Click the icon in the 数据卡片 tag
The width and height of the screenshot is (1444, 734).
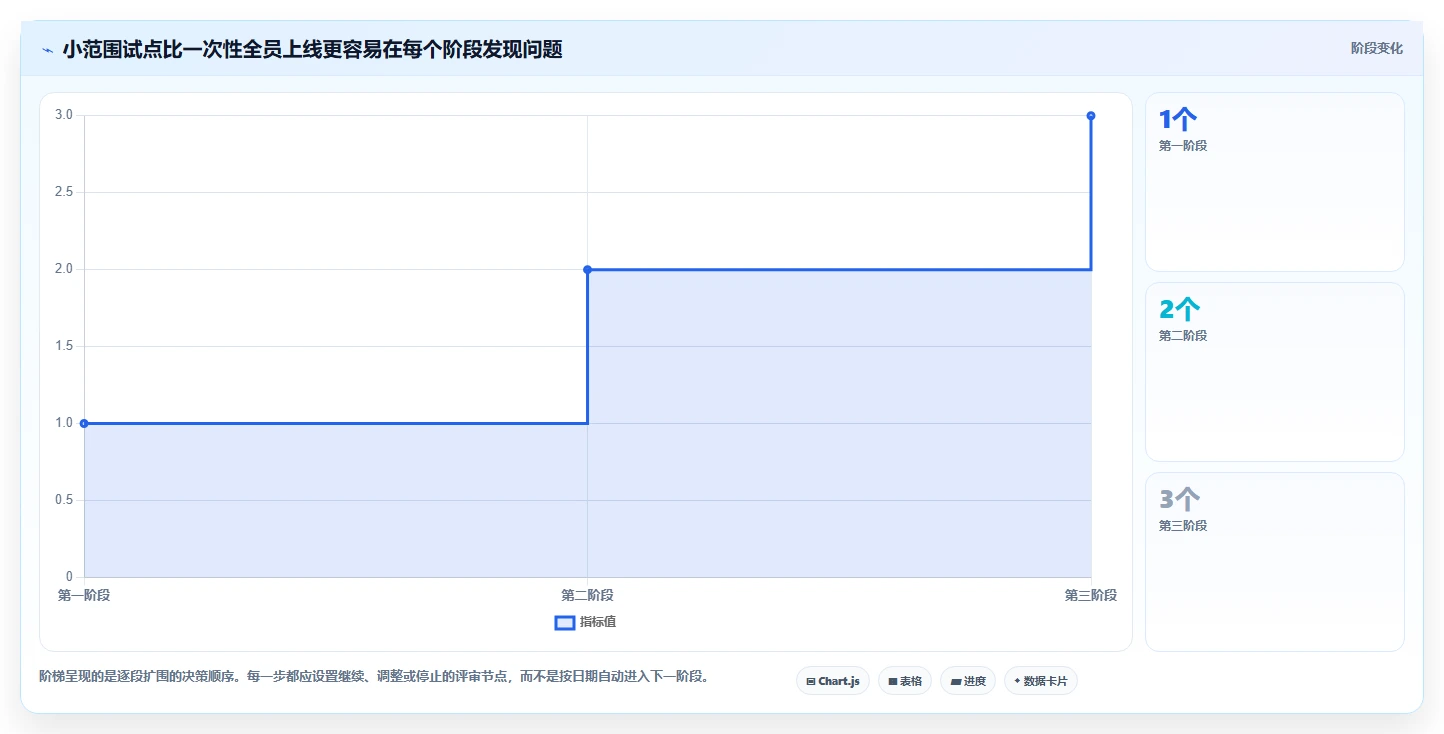click(1017, 681)
